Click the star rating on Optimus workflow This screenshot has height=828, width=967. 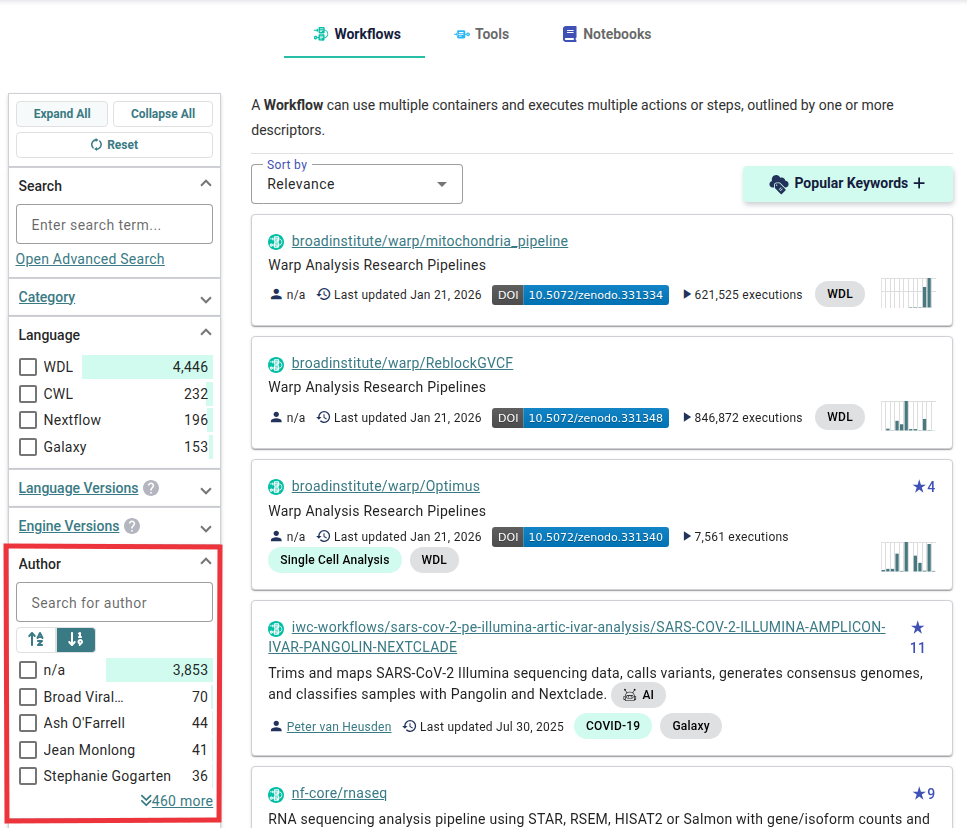pos(921,486)
